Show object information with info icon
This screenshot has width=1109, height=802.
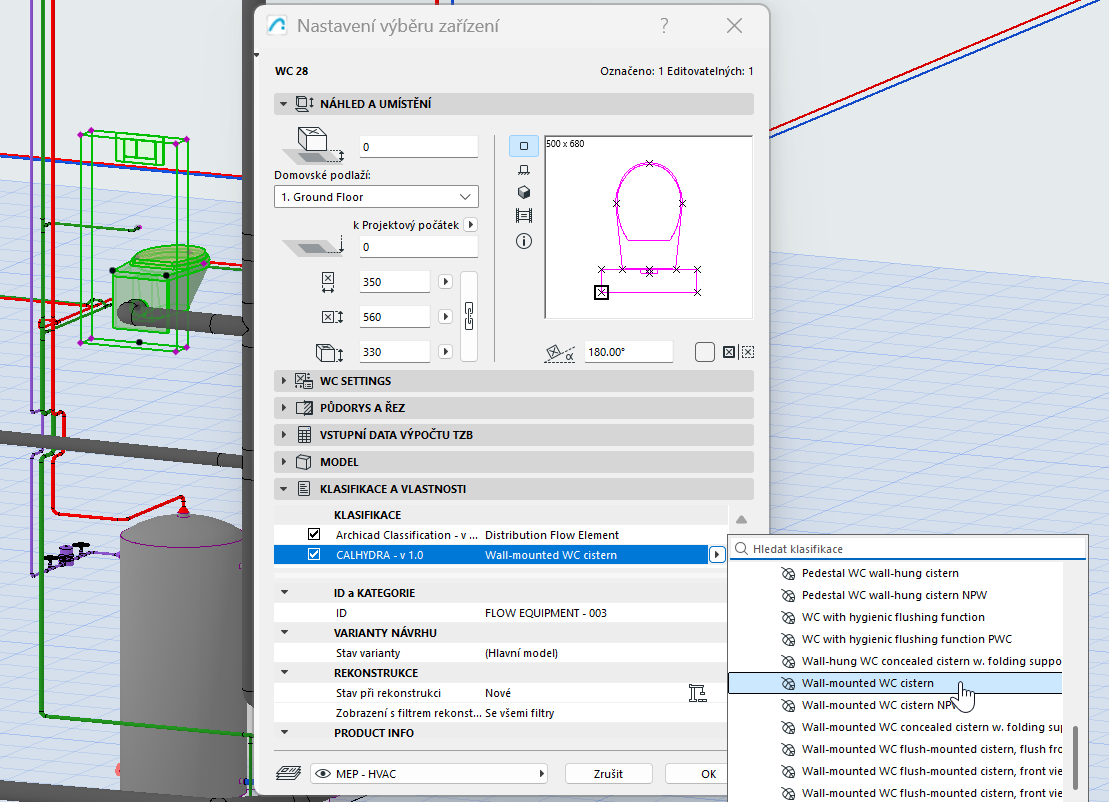pos(523,241)
